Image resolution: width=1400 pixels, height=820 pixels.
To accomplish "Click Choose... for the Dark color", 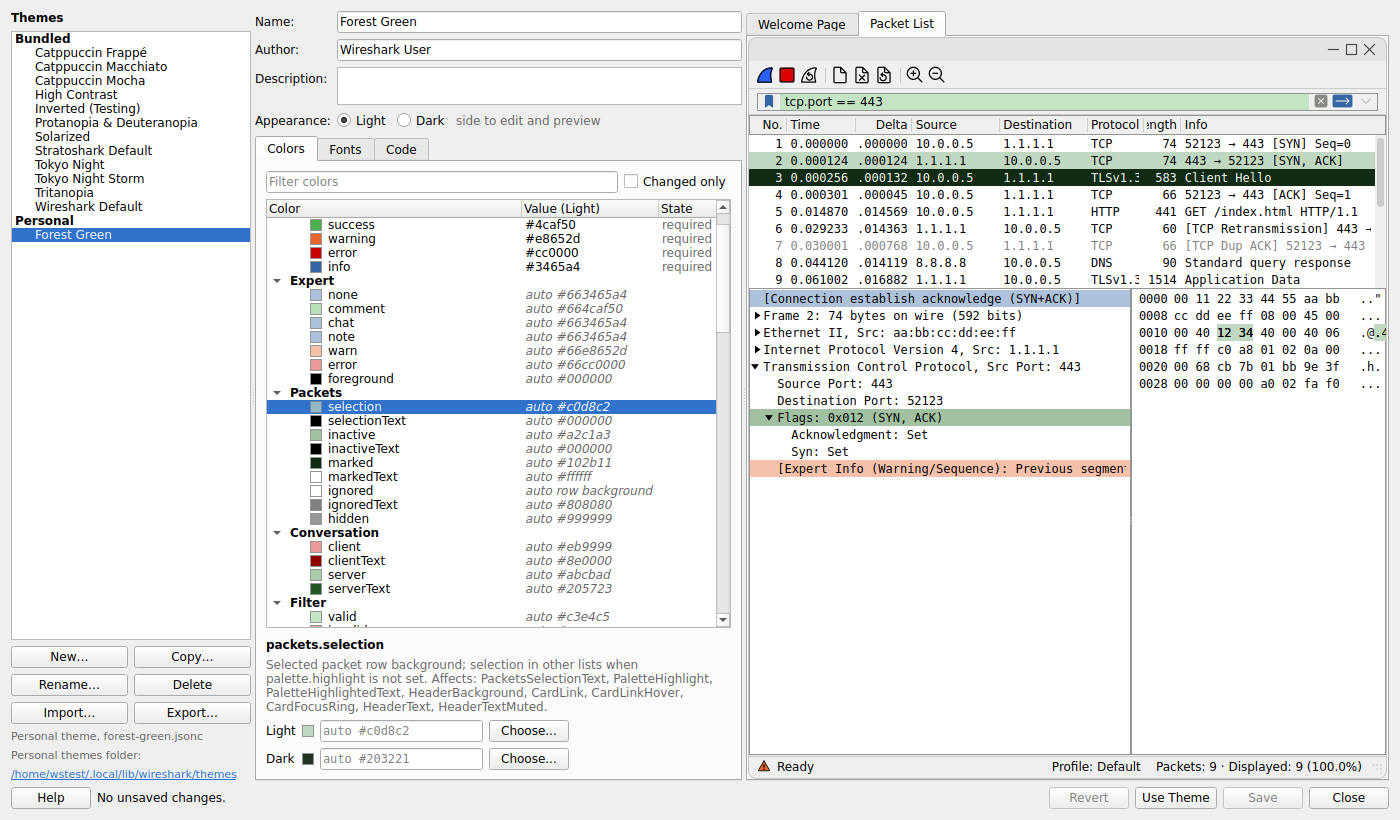I will click(529, 759).
